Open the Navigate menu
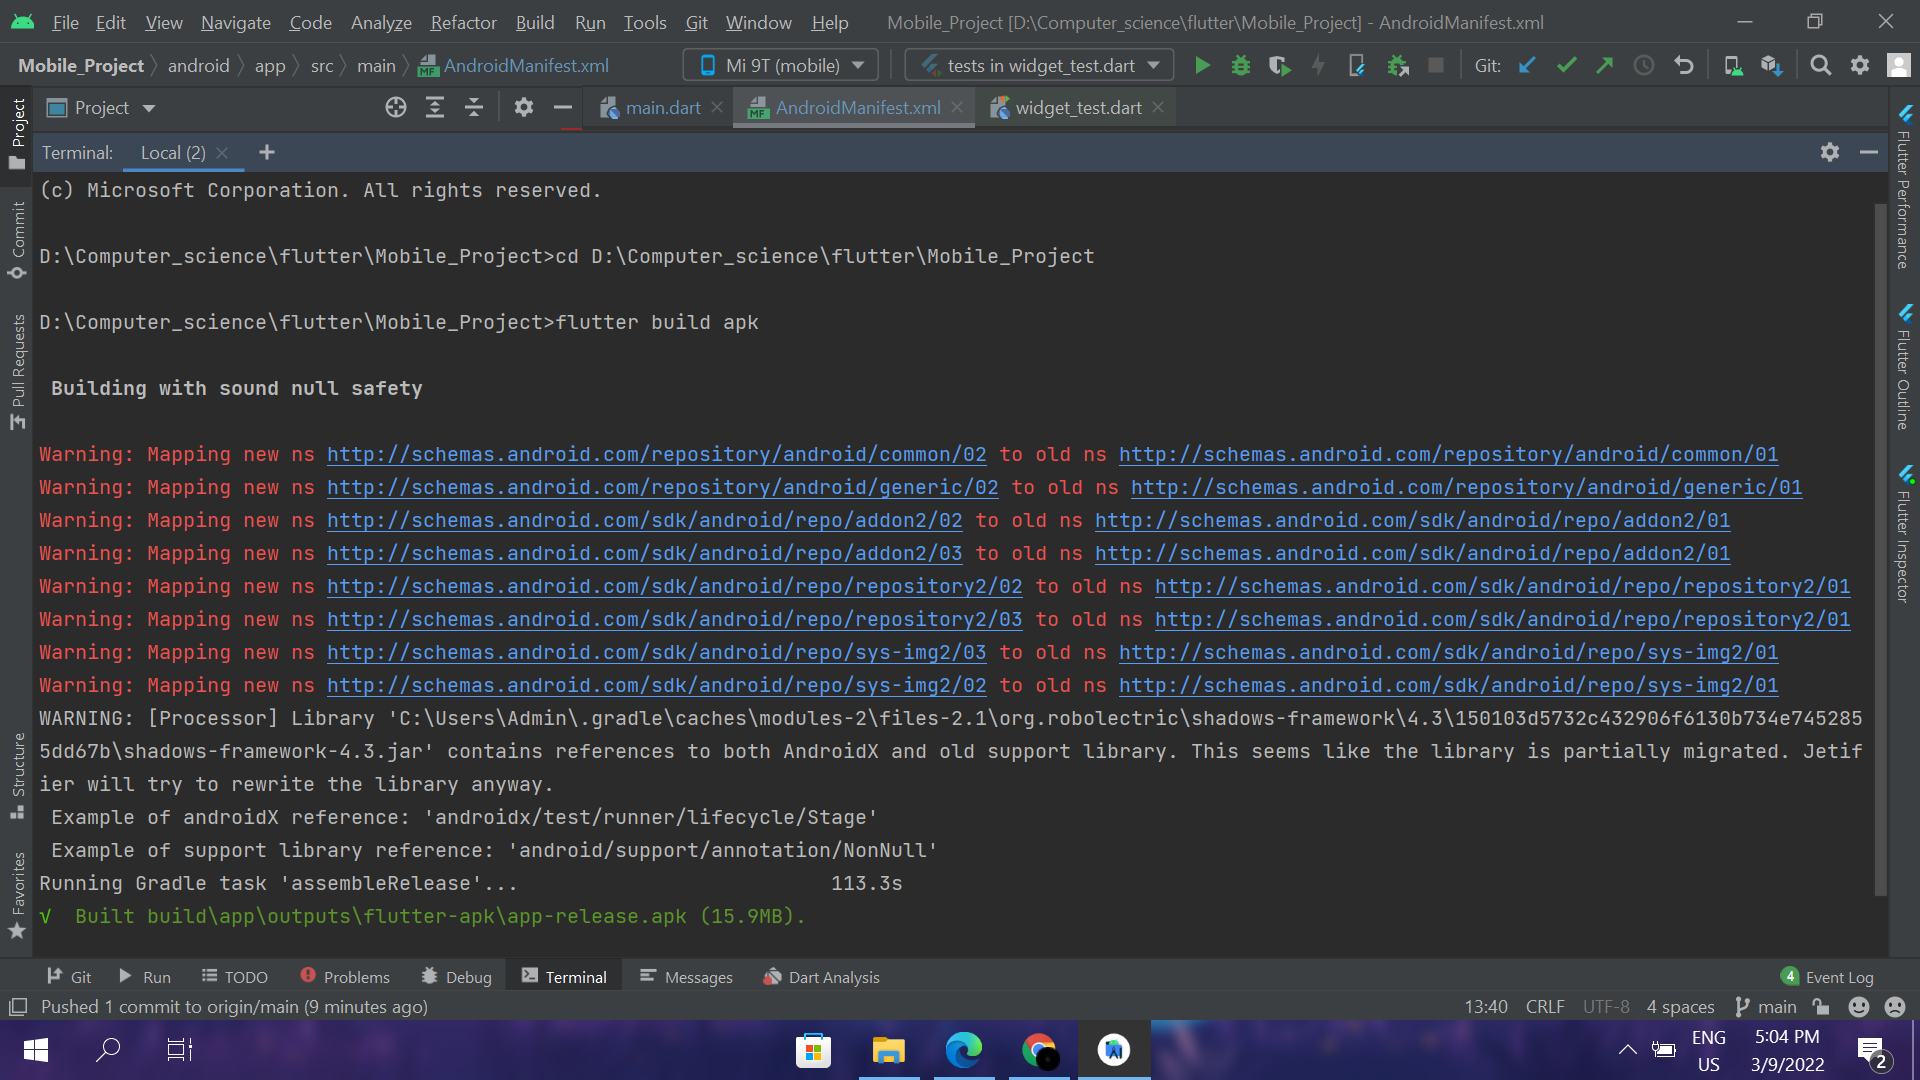 [x=236, y=22]
